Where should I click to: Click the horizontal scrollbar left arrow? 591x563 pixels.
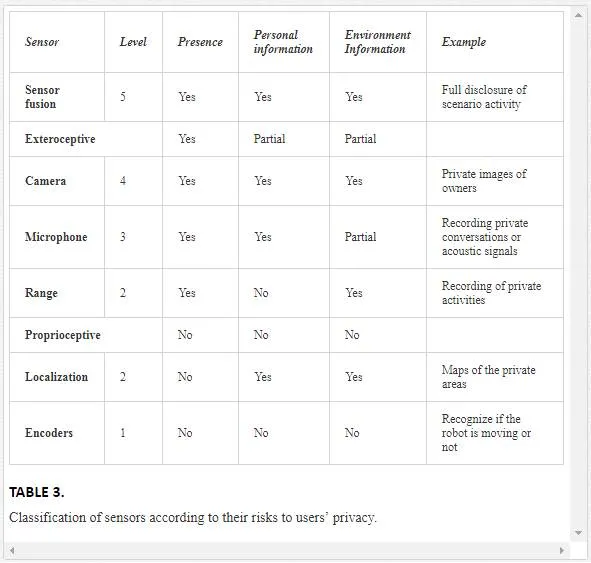click(12, 551)
